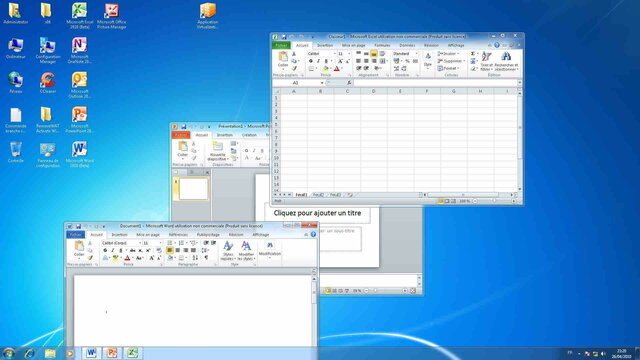Click the AutoSum sigma icon in Excel

473,53
